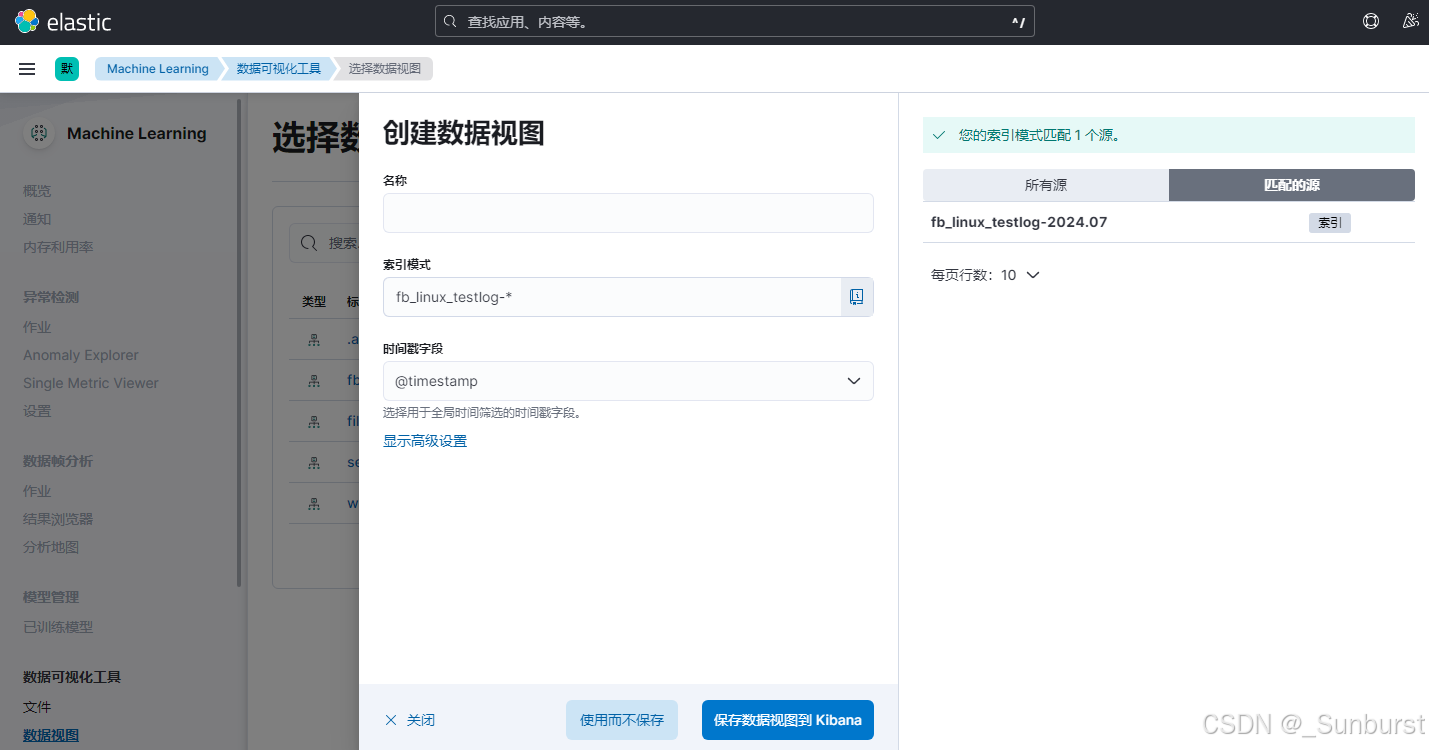Click the 默 space avatar icon
Viewport: 1429px width, 750px height.
pyautogui.click(x=66, y=68)
